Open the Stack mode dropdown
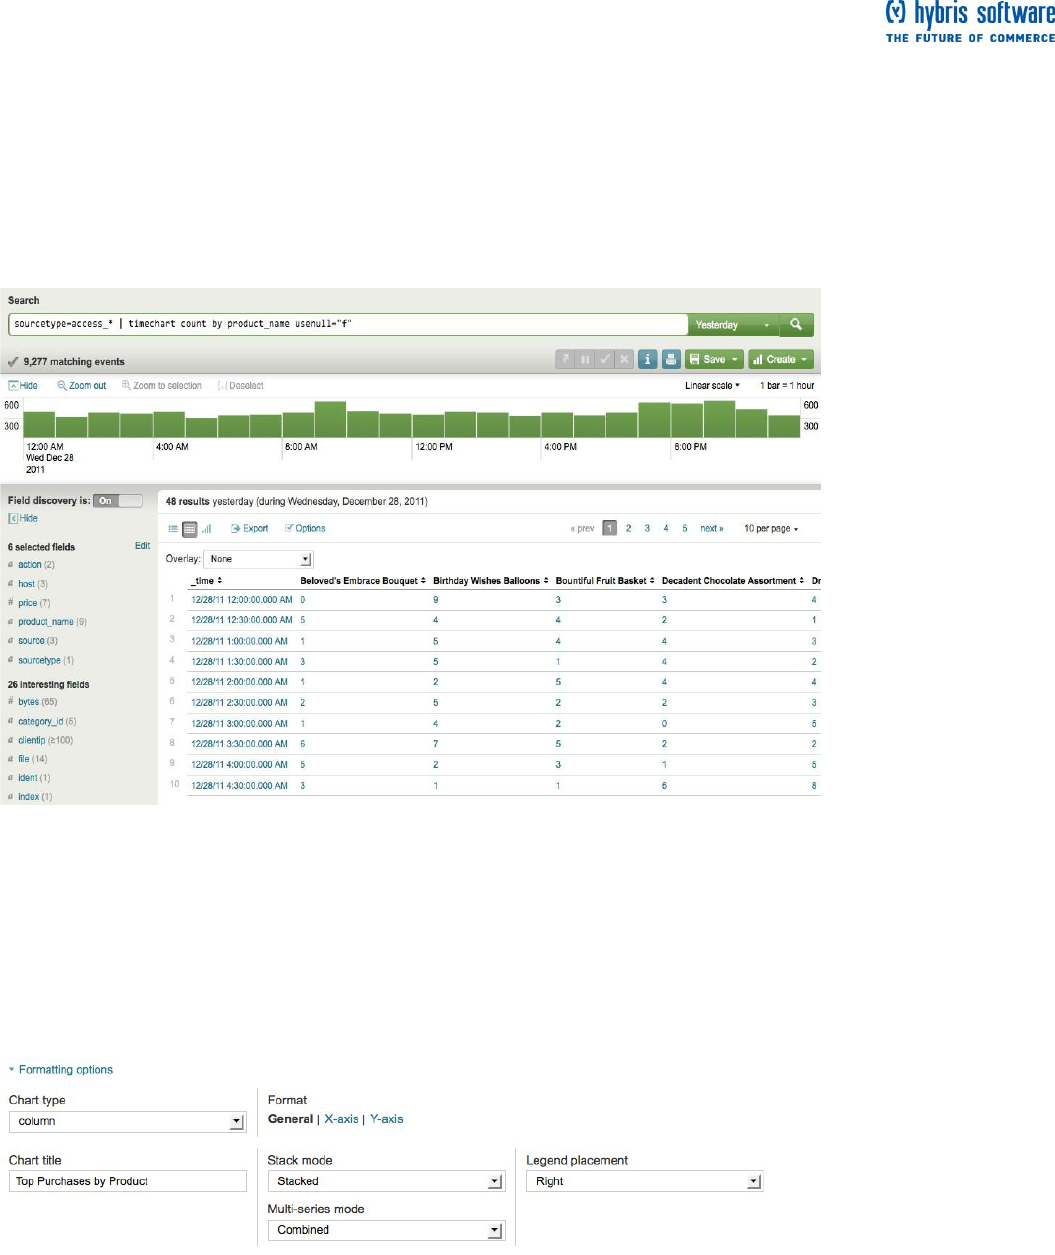 point(386,1182)
